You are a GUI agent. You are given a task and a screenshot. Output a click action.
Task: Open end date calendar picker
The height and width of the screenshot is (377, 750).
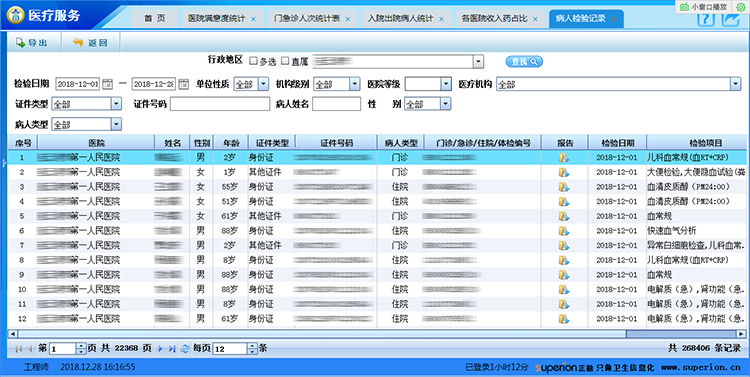tap(183, 84)
